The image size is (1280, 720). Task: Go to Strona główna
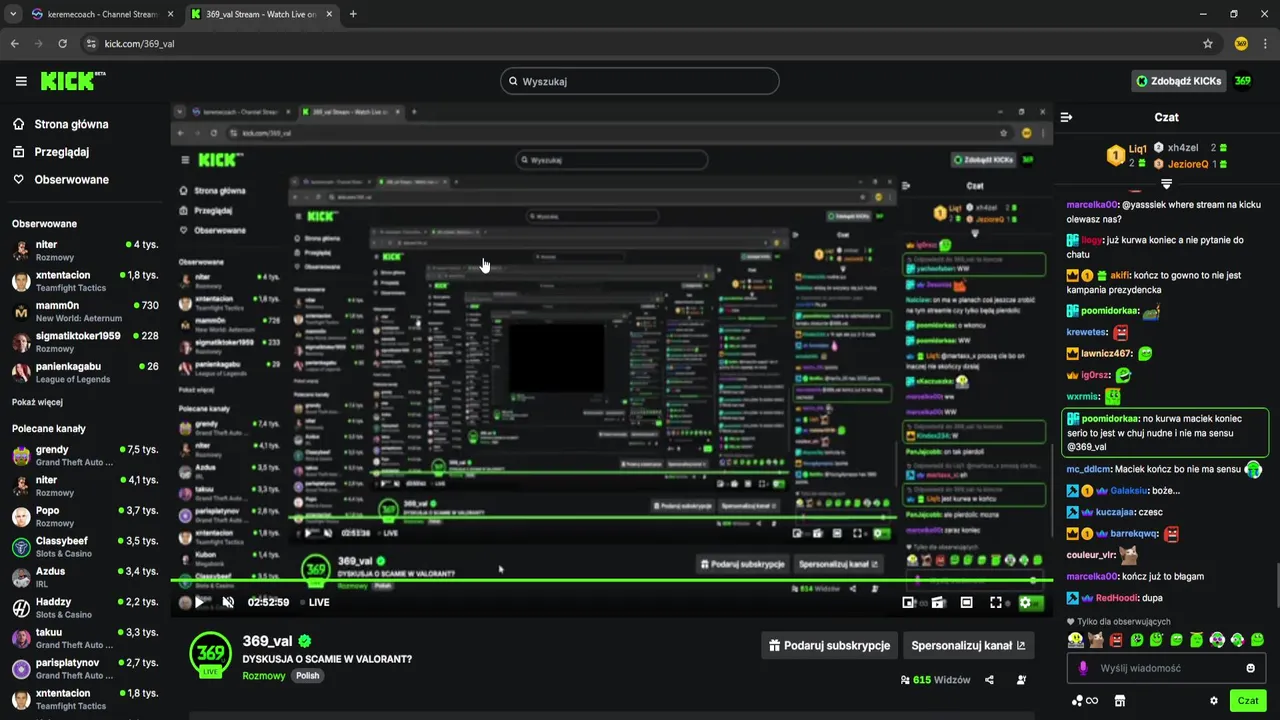pos(60,124)
